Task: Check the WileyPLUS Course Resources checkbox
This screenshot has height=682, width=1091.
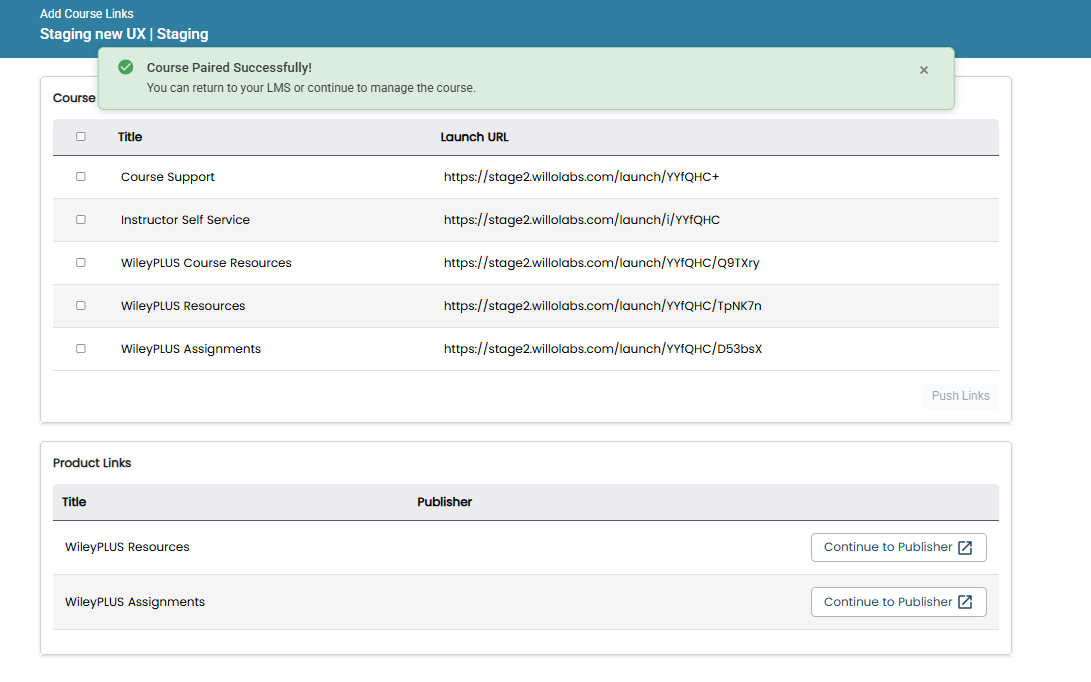Action: [x=81, y=262]
